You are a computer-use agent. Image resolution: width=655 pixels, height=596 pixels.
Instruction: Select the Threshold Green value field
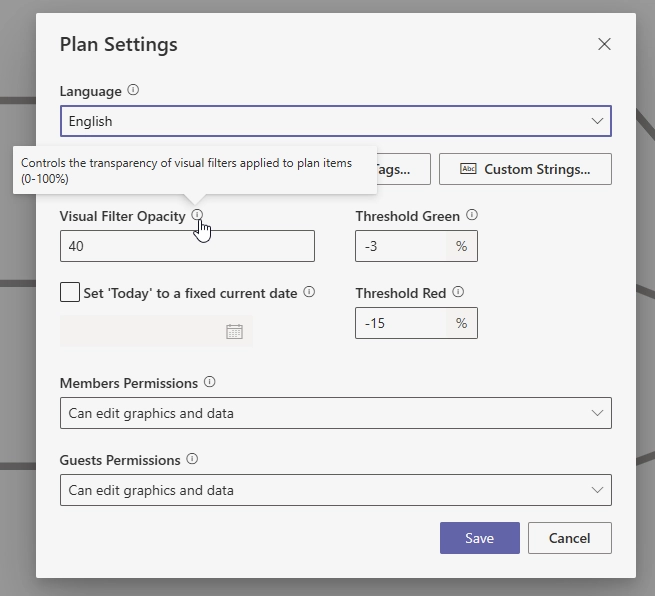(400, 246)
